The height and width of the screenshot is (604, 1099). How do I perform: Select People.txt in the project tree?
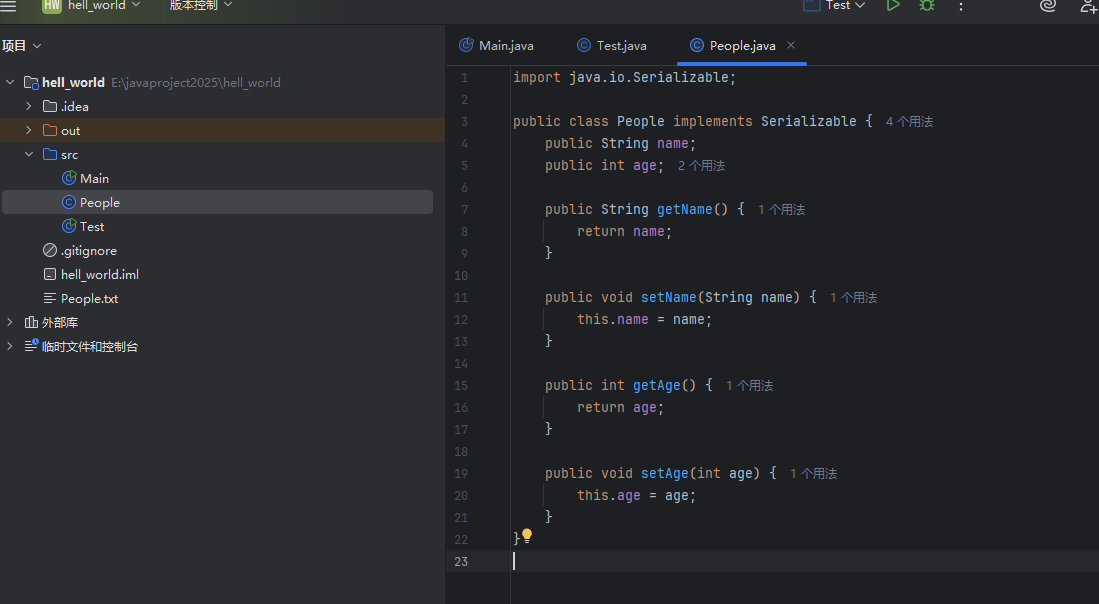(89, 298)
